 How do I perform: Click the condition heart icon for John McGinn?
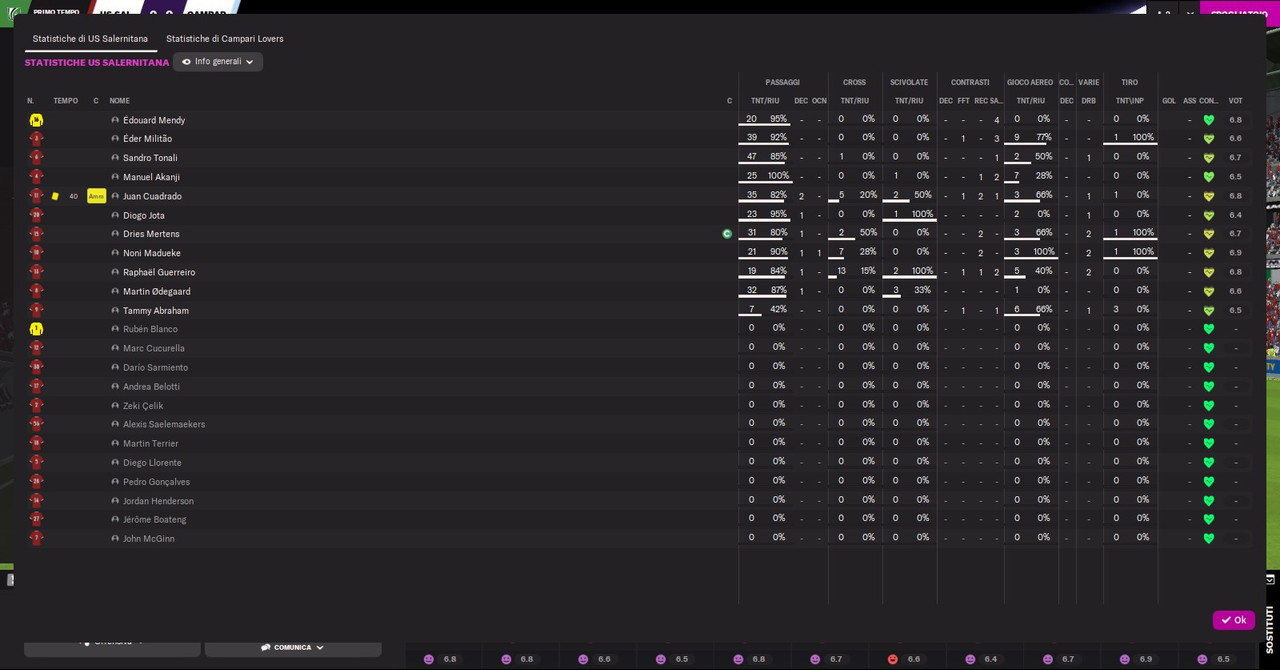(1208, 539)
